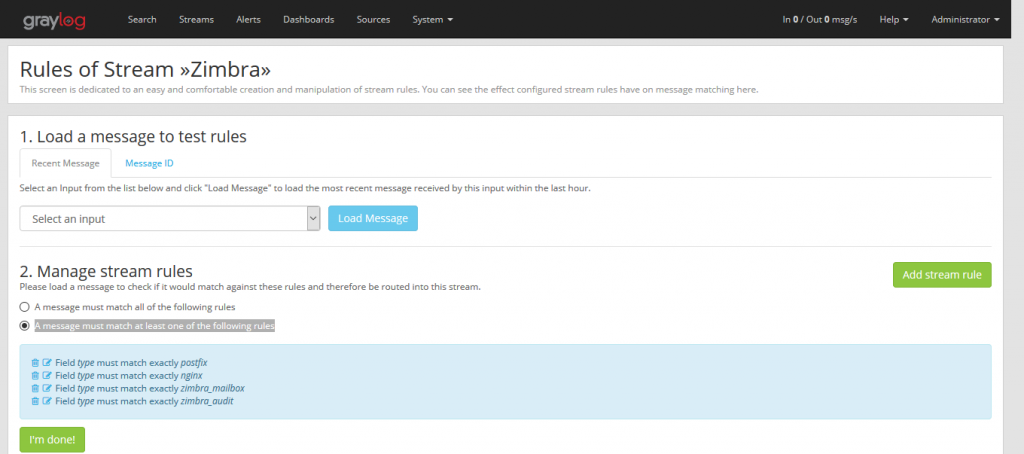Switch to the Recent Message tab

[65, 163]
